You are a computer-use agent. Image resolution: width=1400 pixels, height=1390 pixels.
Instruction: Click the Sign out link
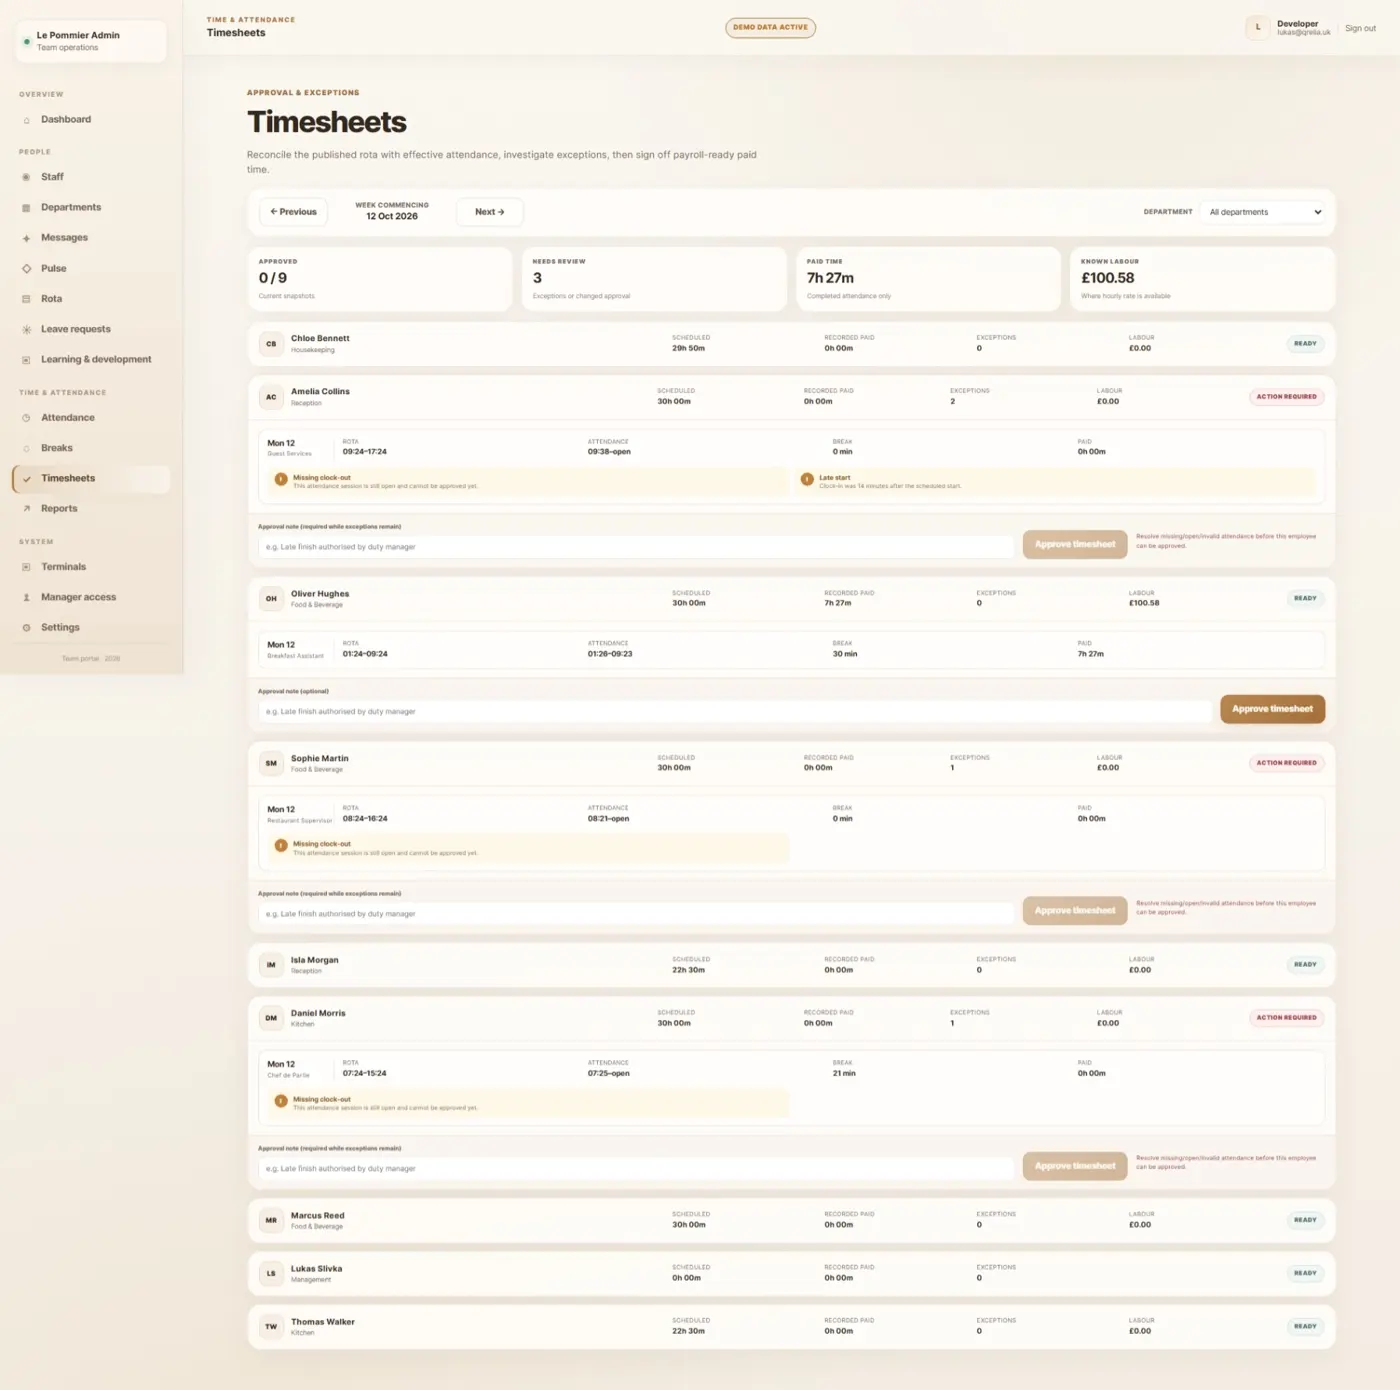(x=1360, y=29)
